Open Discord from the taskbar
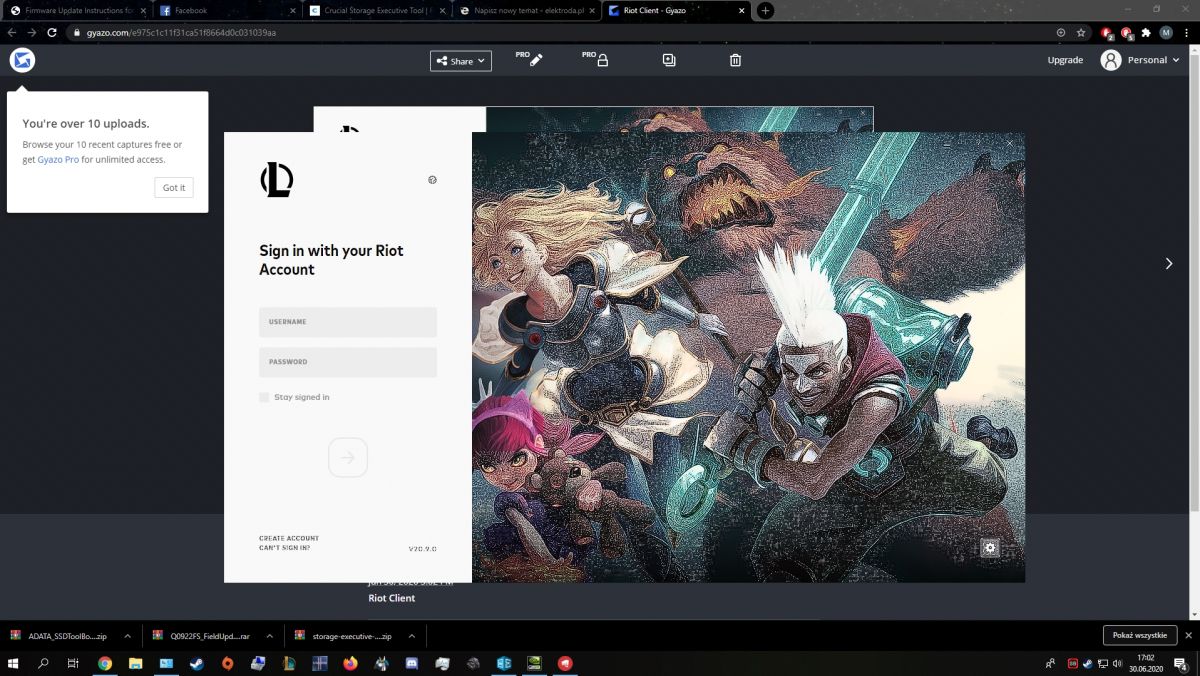 411,663
